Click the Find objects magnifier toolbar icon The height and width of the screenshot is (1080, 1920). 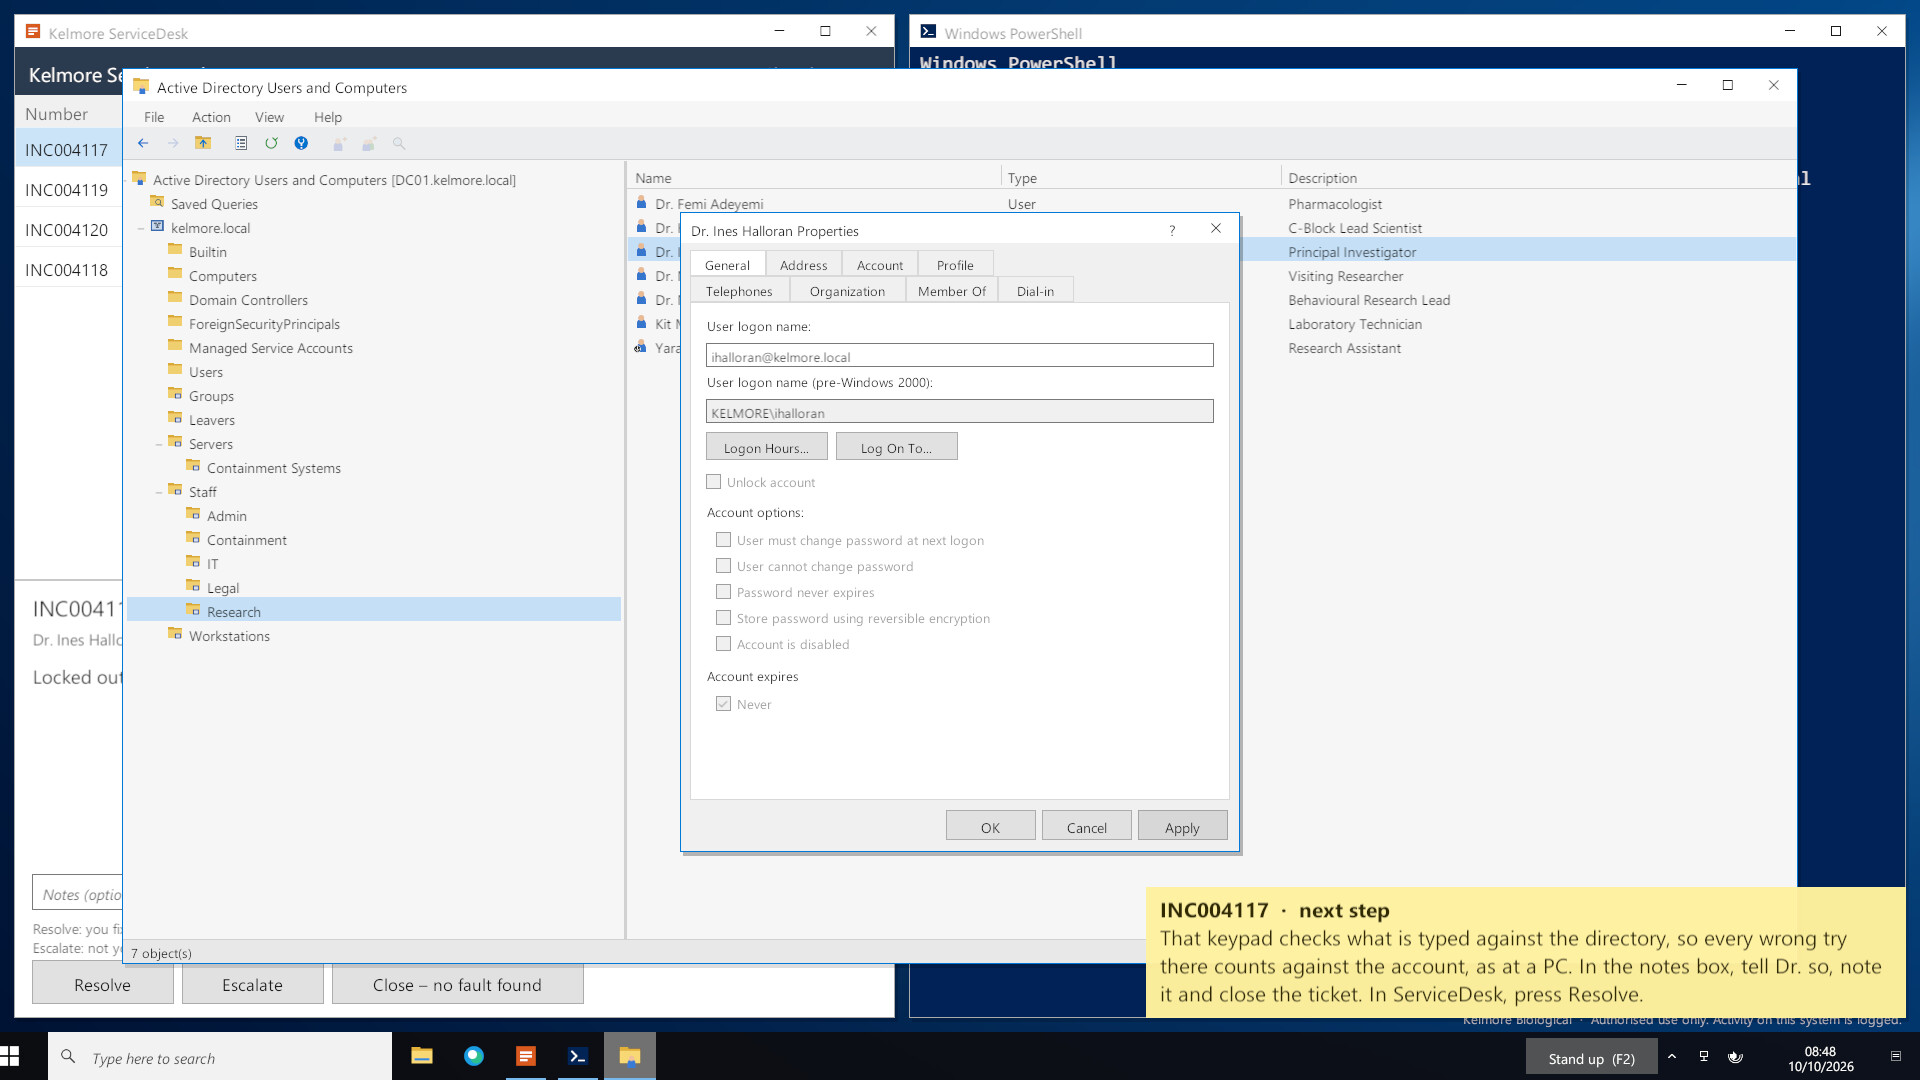click(399, 144)
